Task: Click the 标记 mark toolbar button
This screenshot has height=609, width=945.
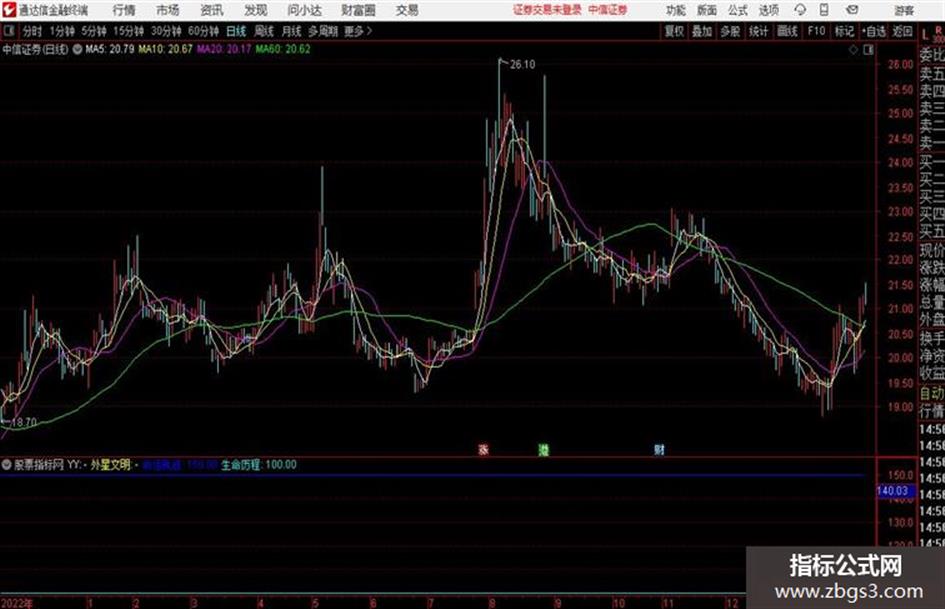Action: point(844,31)
